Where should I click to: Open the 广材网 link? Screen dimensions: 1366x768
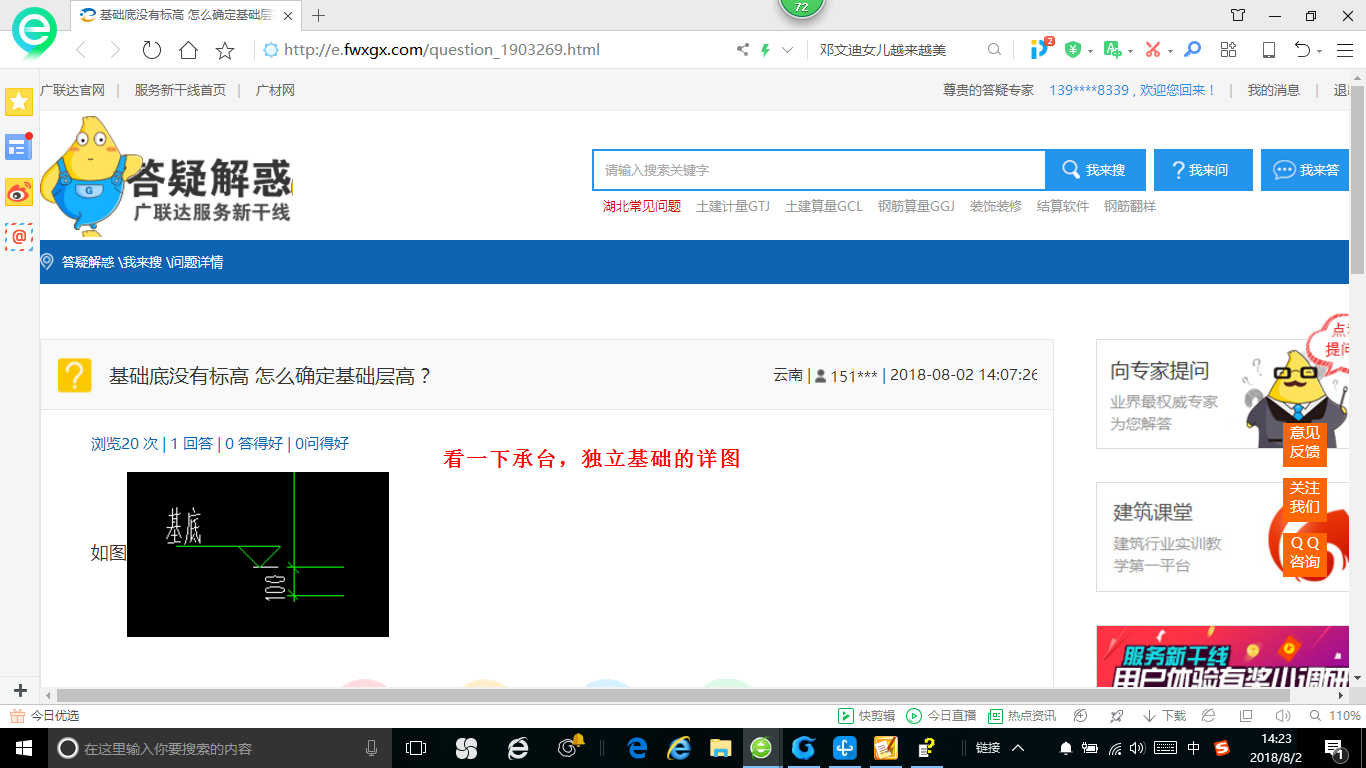click(275, 90)
